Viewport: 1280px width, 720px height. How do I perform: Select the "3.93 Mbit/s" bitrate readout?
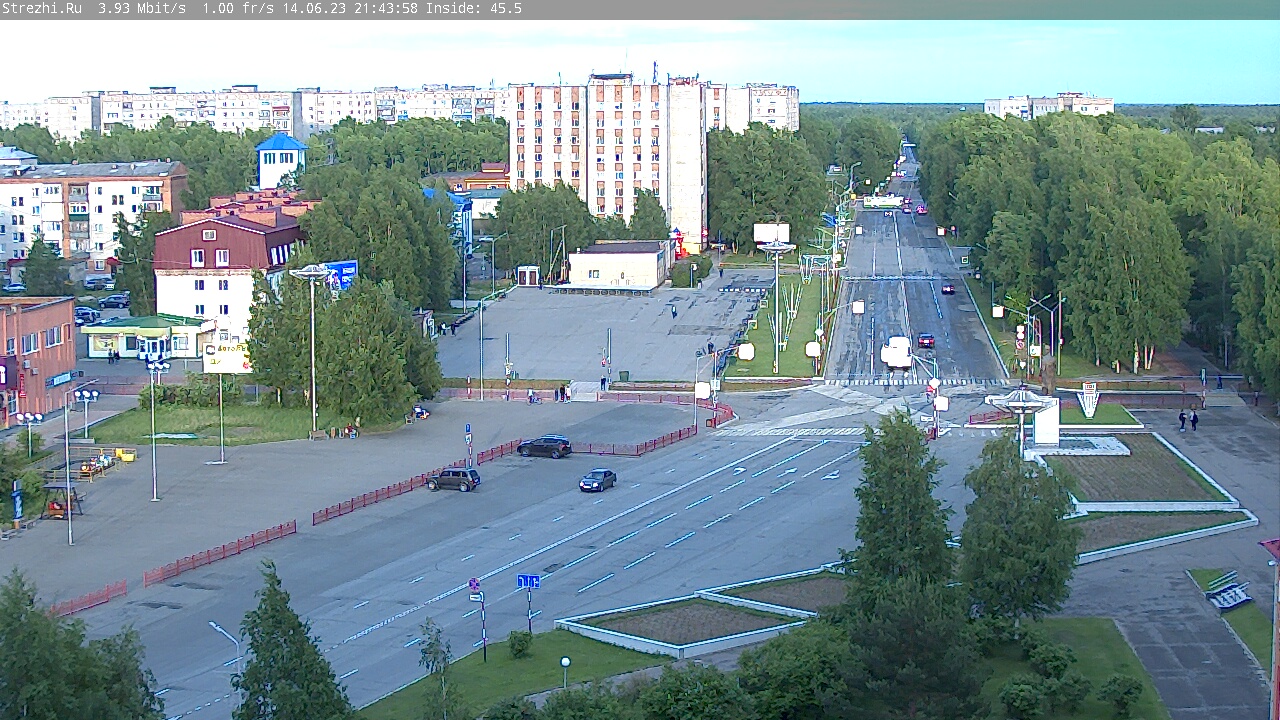pos(142,8)
